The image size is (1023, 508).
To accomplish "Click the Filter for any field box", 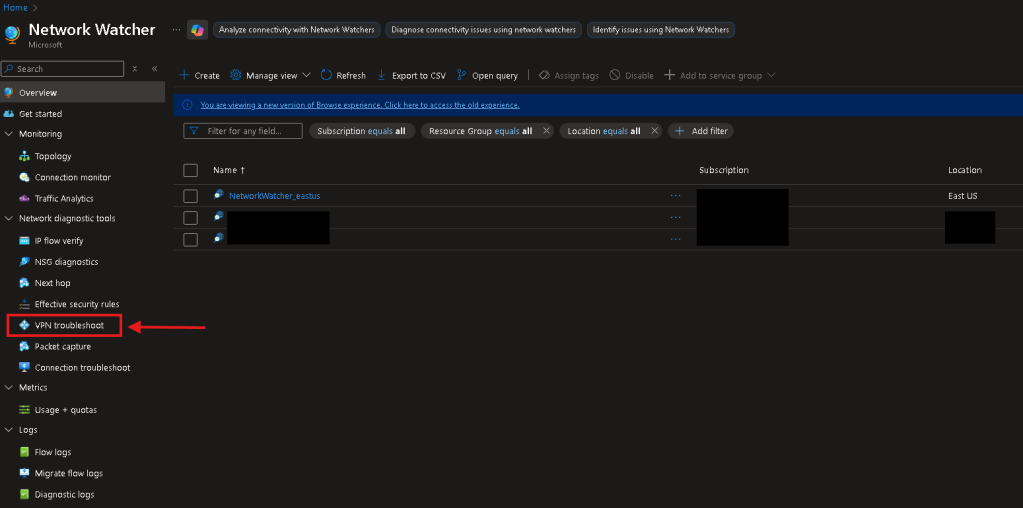I will pos(244,131).
